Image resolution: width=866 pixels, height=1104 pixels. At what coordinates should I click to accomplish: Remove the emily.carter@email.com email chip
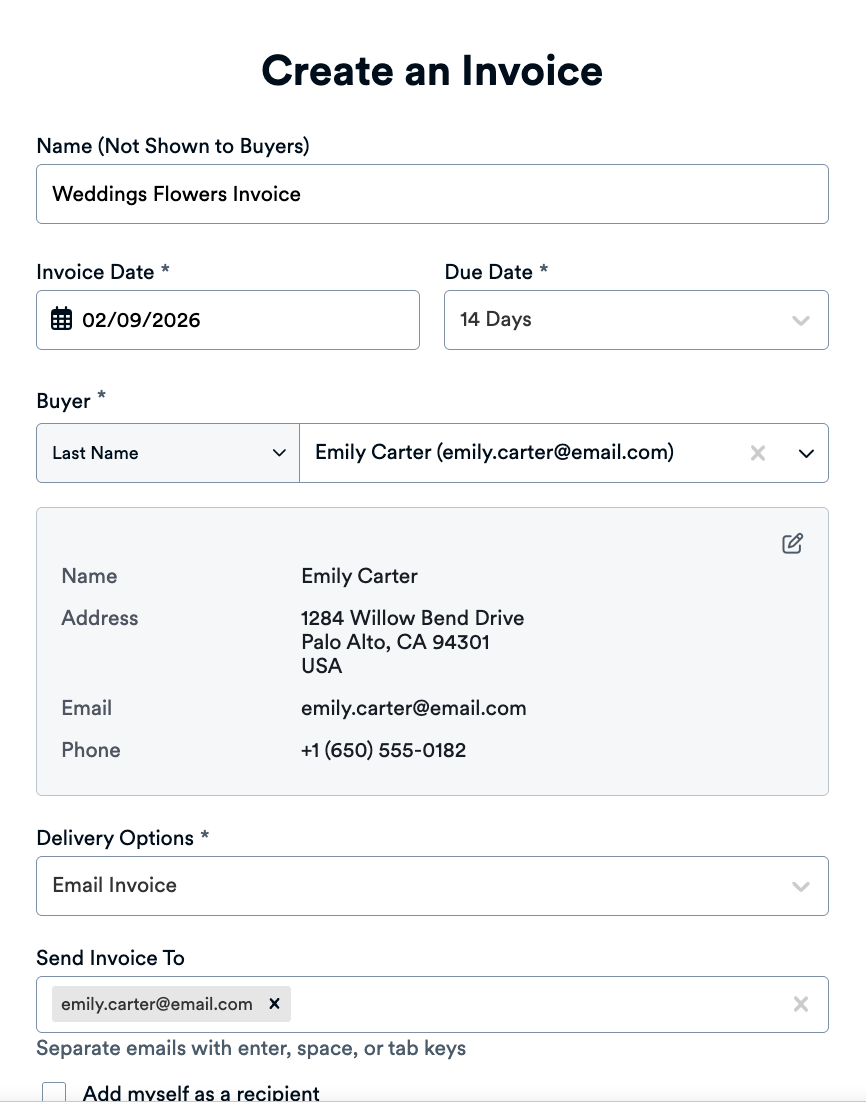[274, 1004]
